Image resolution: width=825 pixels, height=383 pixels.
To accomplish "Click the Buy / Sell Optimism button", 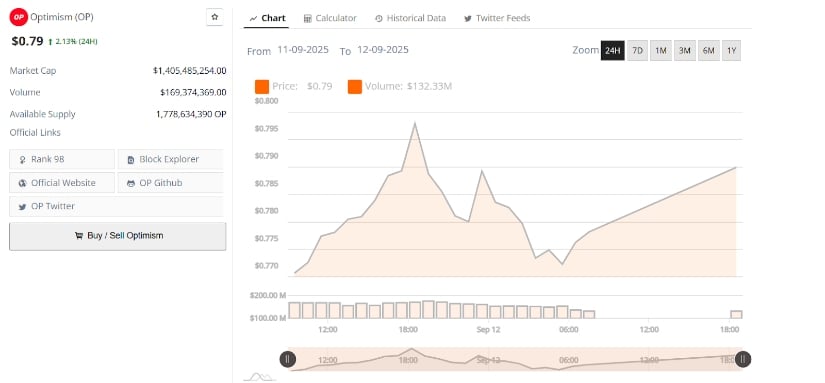I will (x=118, y=236).
